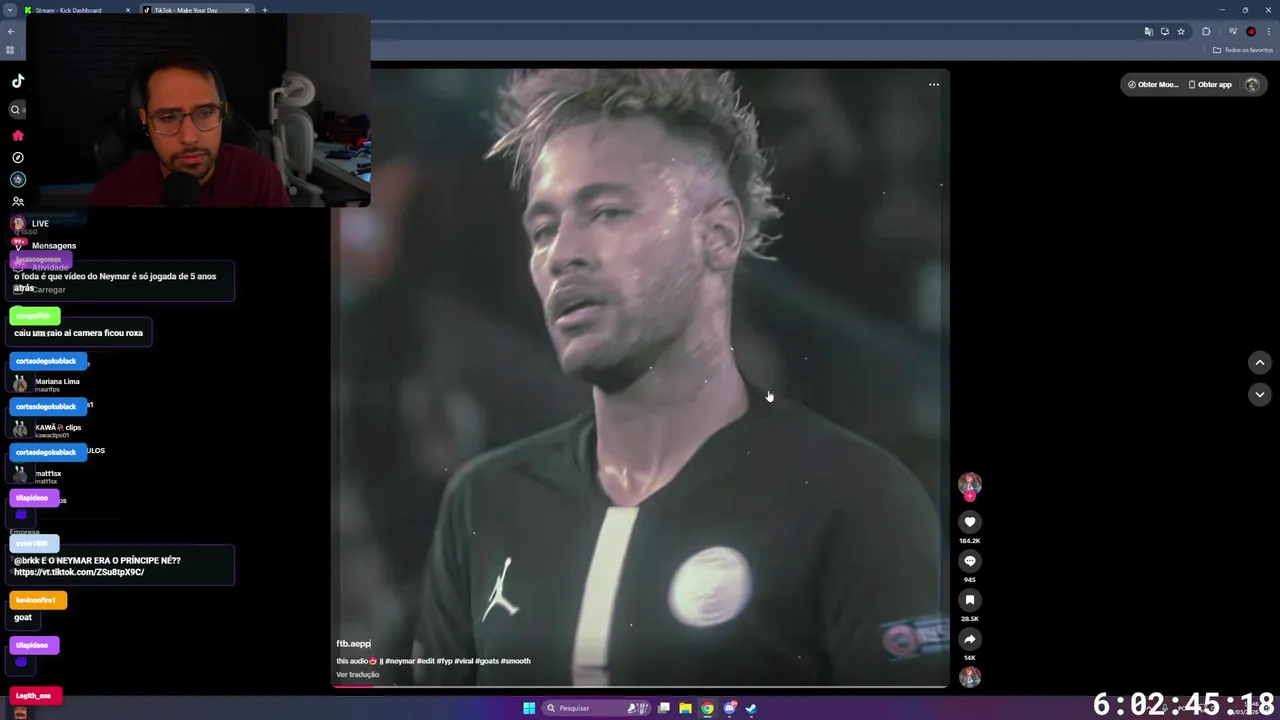Open the Explore compass icon
The width and height of the screenshot is (1280, 720).
click(x=18, y=157)
